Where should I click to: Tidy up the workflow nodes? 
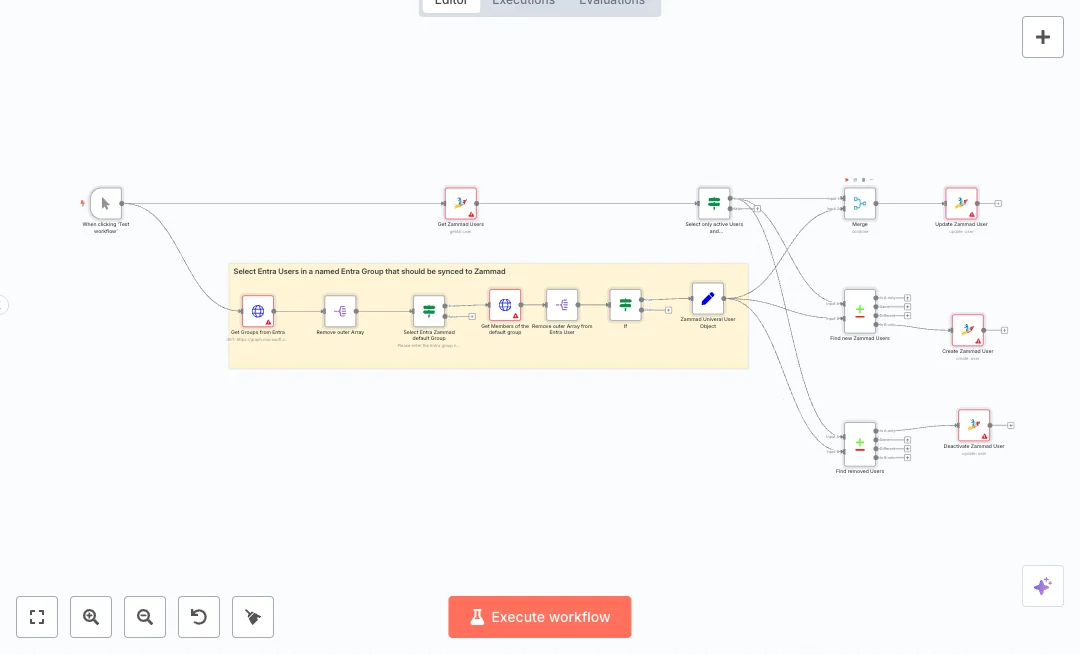[x=253, y=617]
